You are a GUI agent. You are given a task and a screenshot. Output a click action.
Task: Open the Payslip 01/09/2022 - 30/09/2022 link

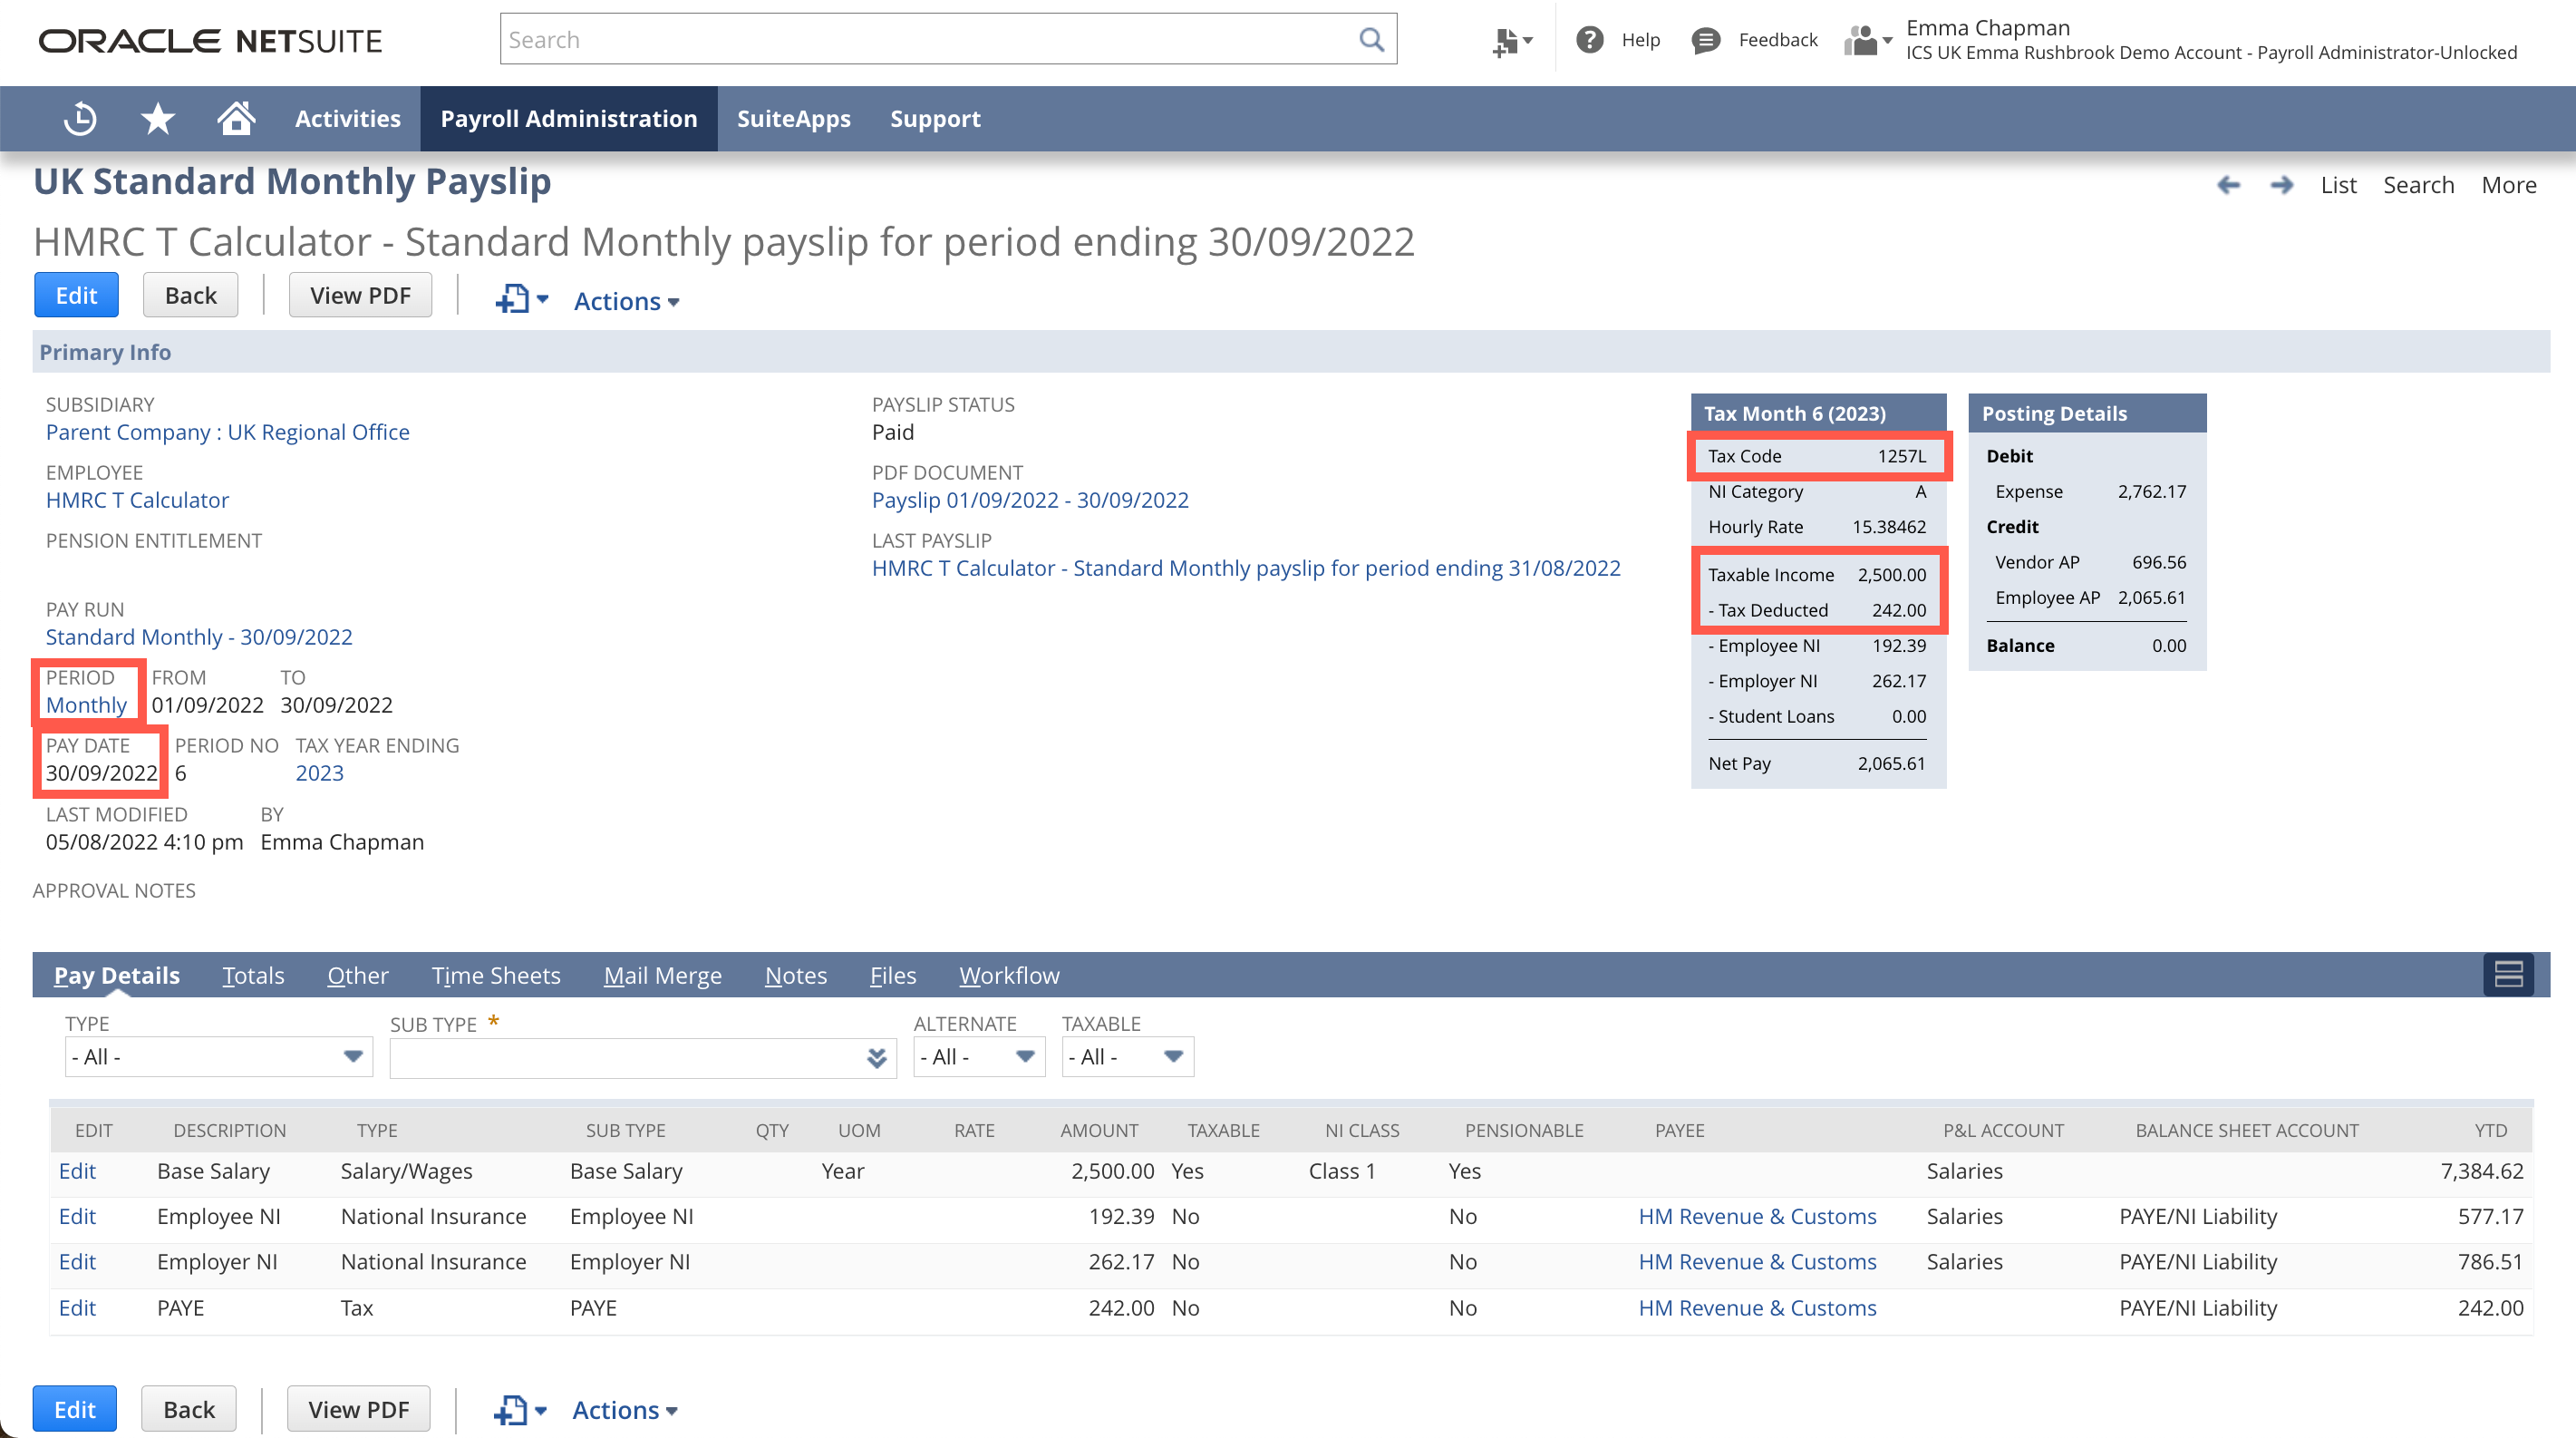tap(1029, 499)
